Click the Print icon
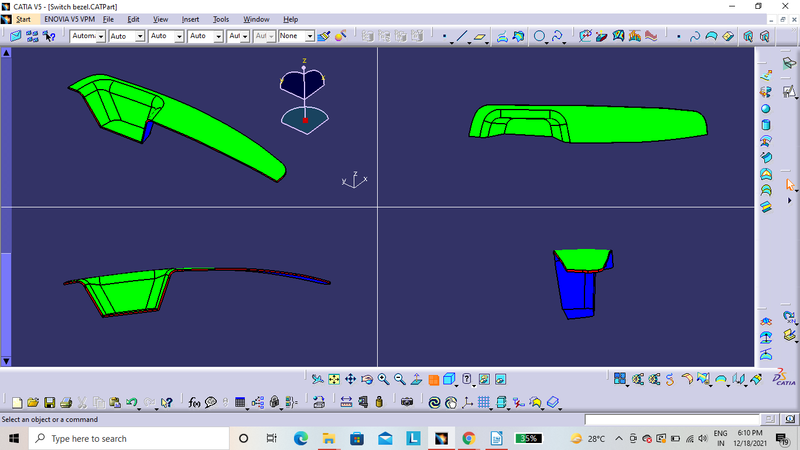 (x=66, y=403)
